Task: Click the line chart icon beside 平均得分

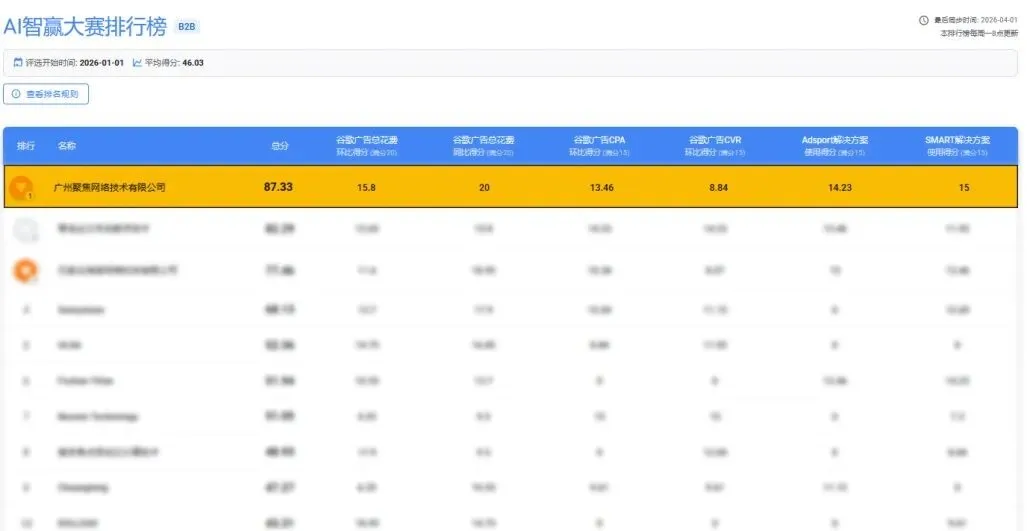Action: (x=137, y=63)
